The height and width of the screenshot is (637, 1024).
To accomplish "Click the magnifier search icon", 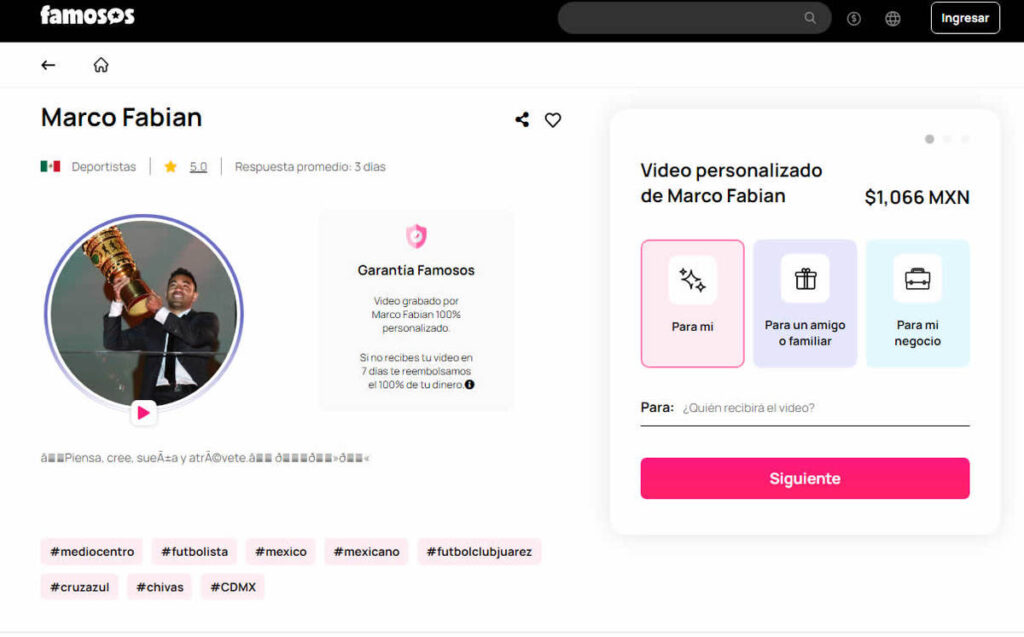I will coord(810,18).
